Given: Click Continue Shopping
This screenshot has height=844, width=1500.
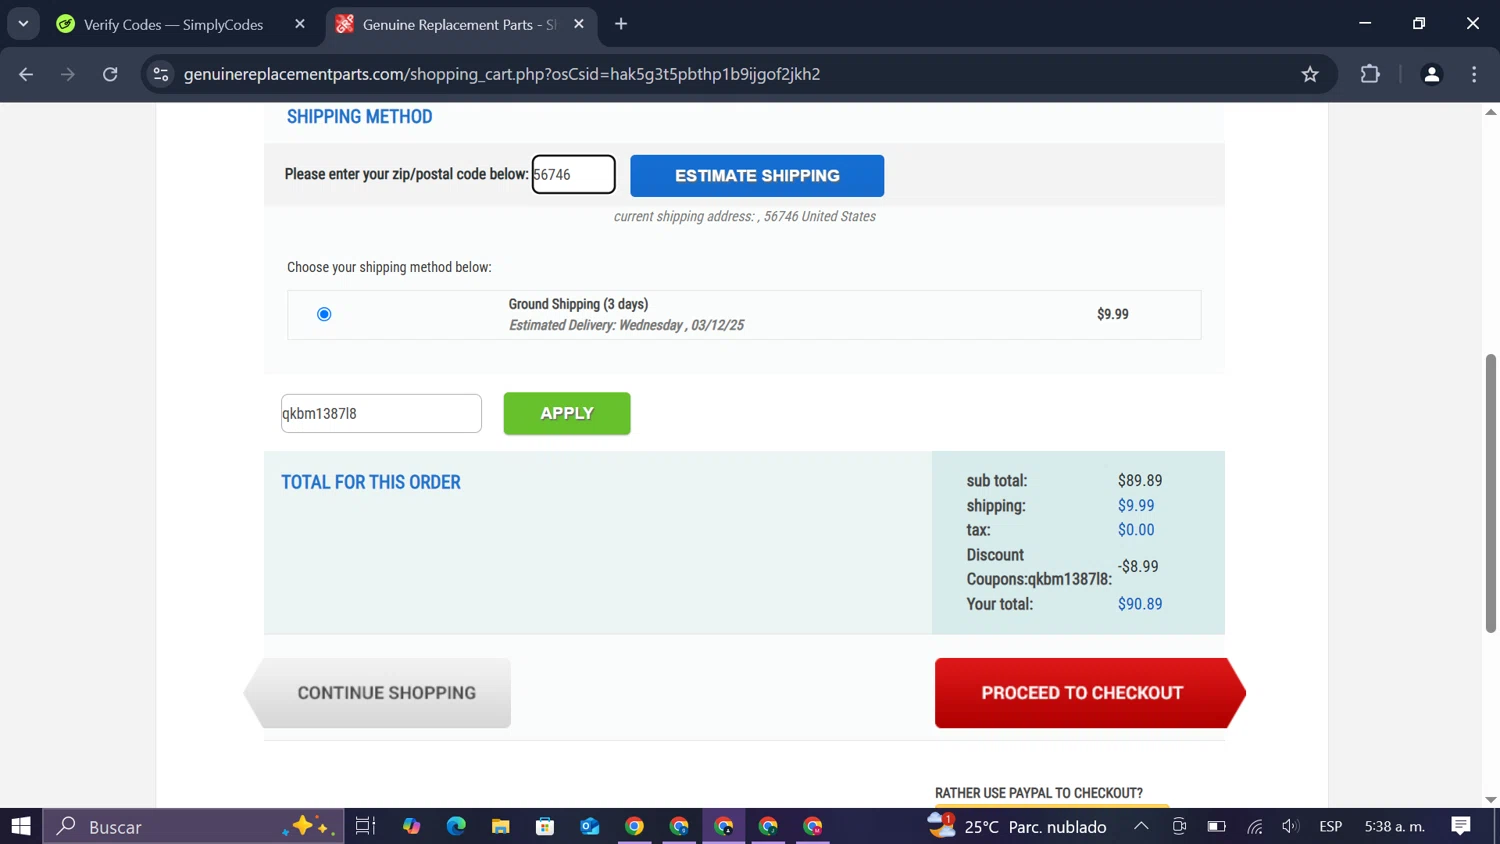Looking at the screenshot, I should 378,693.
